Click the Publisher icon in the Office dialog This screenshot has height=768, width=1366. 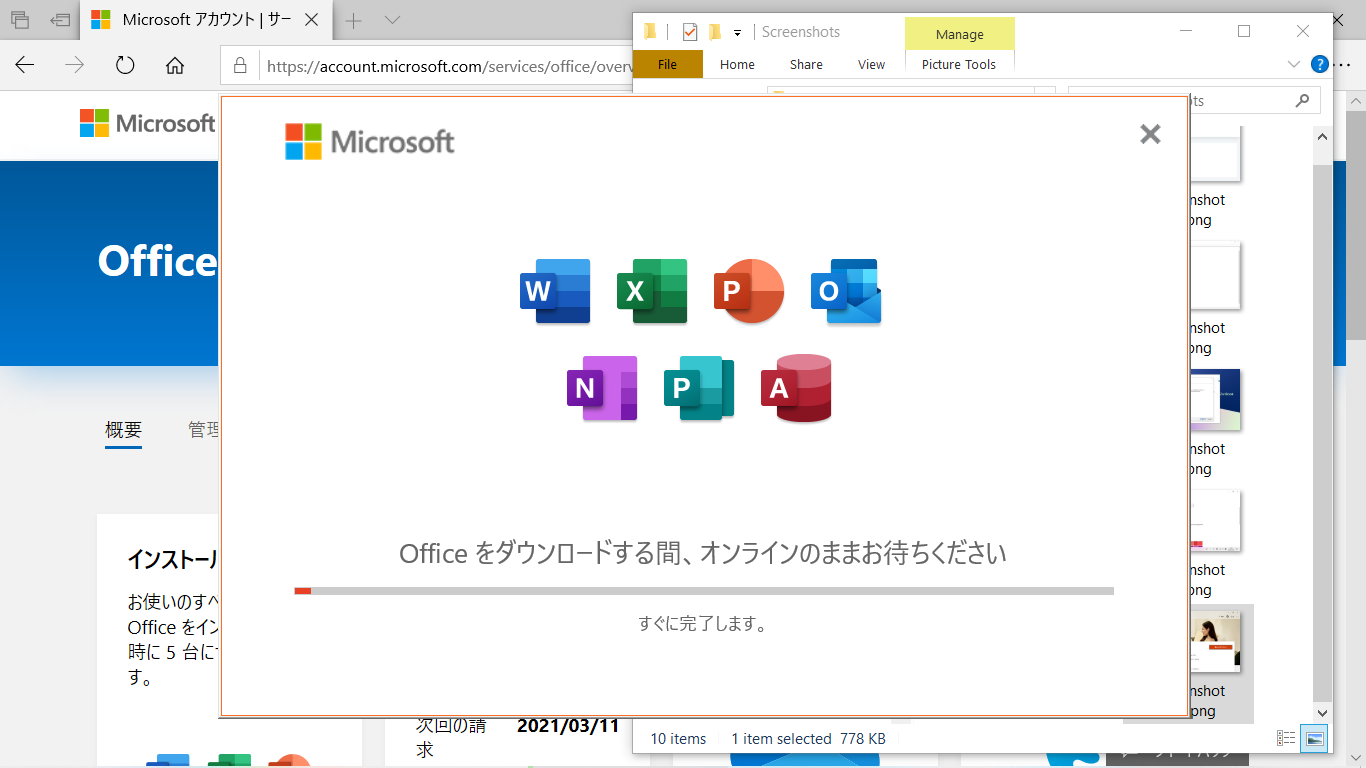[699, 388]
